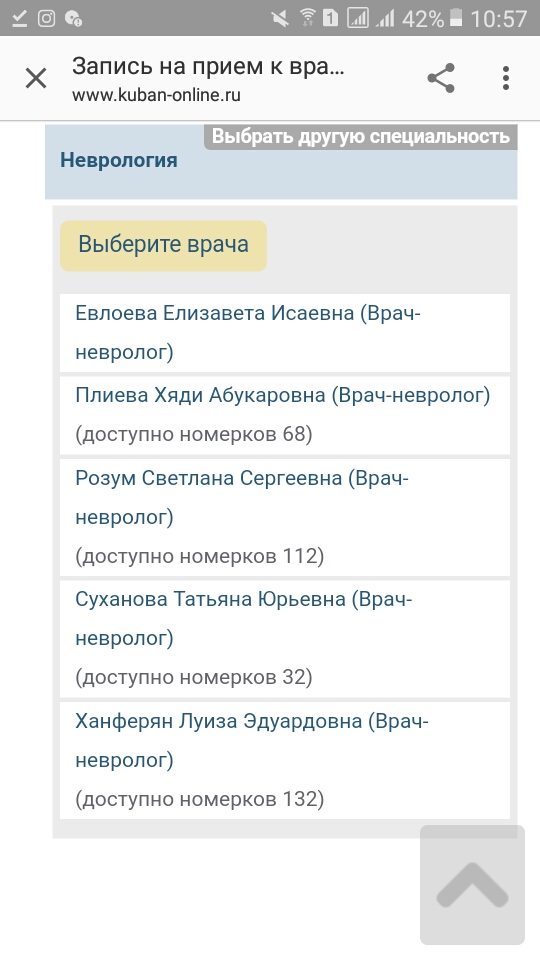Choose Розум Светлана Сергеевна neurologist
The width and height of the screenshot is (540, 960).
[x=285, y=517]
